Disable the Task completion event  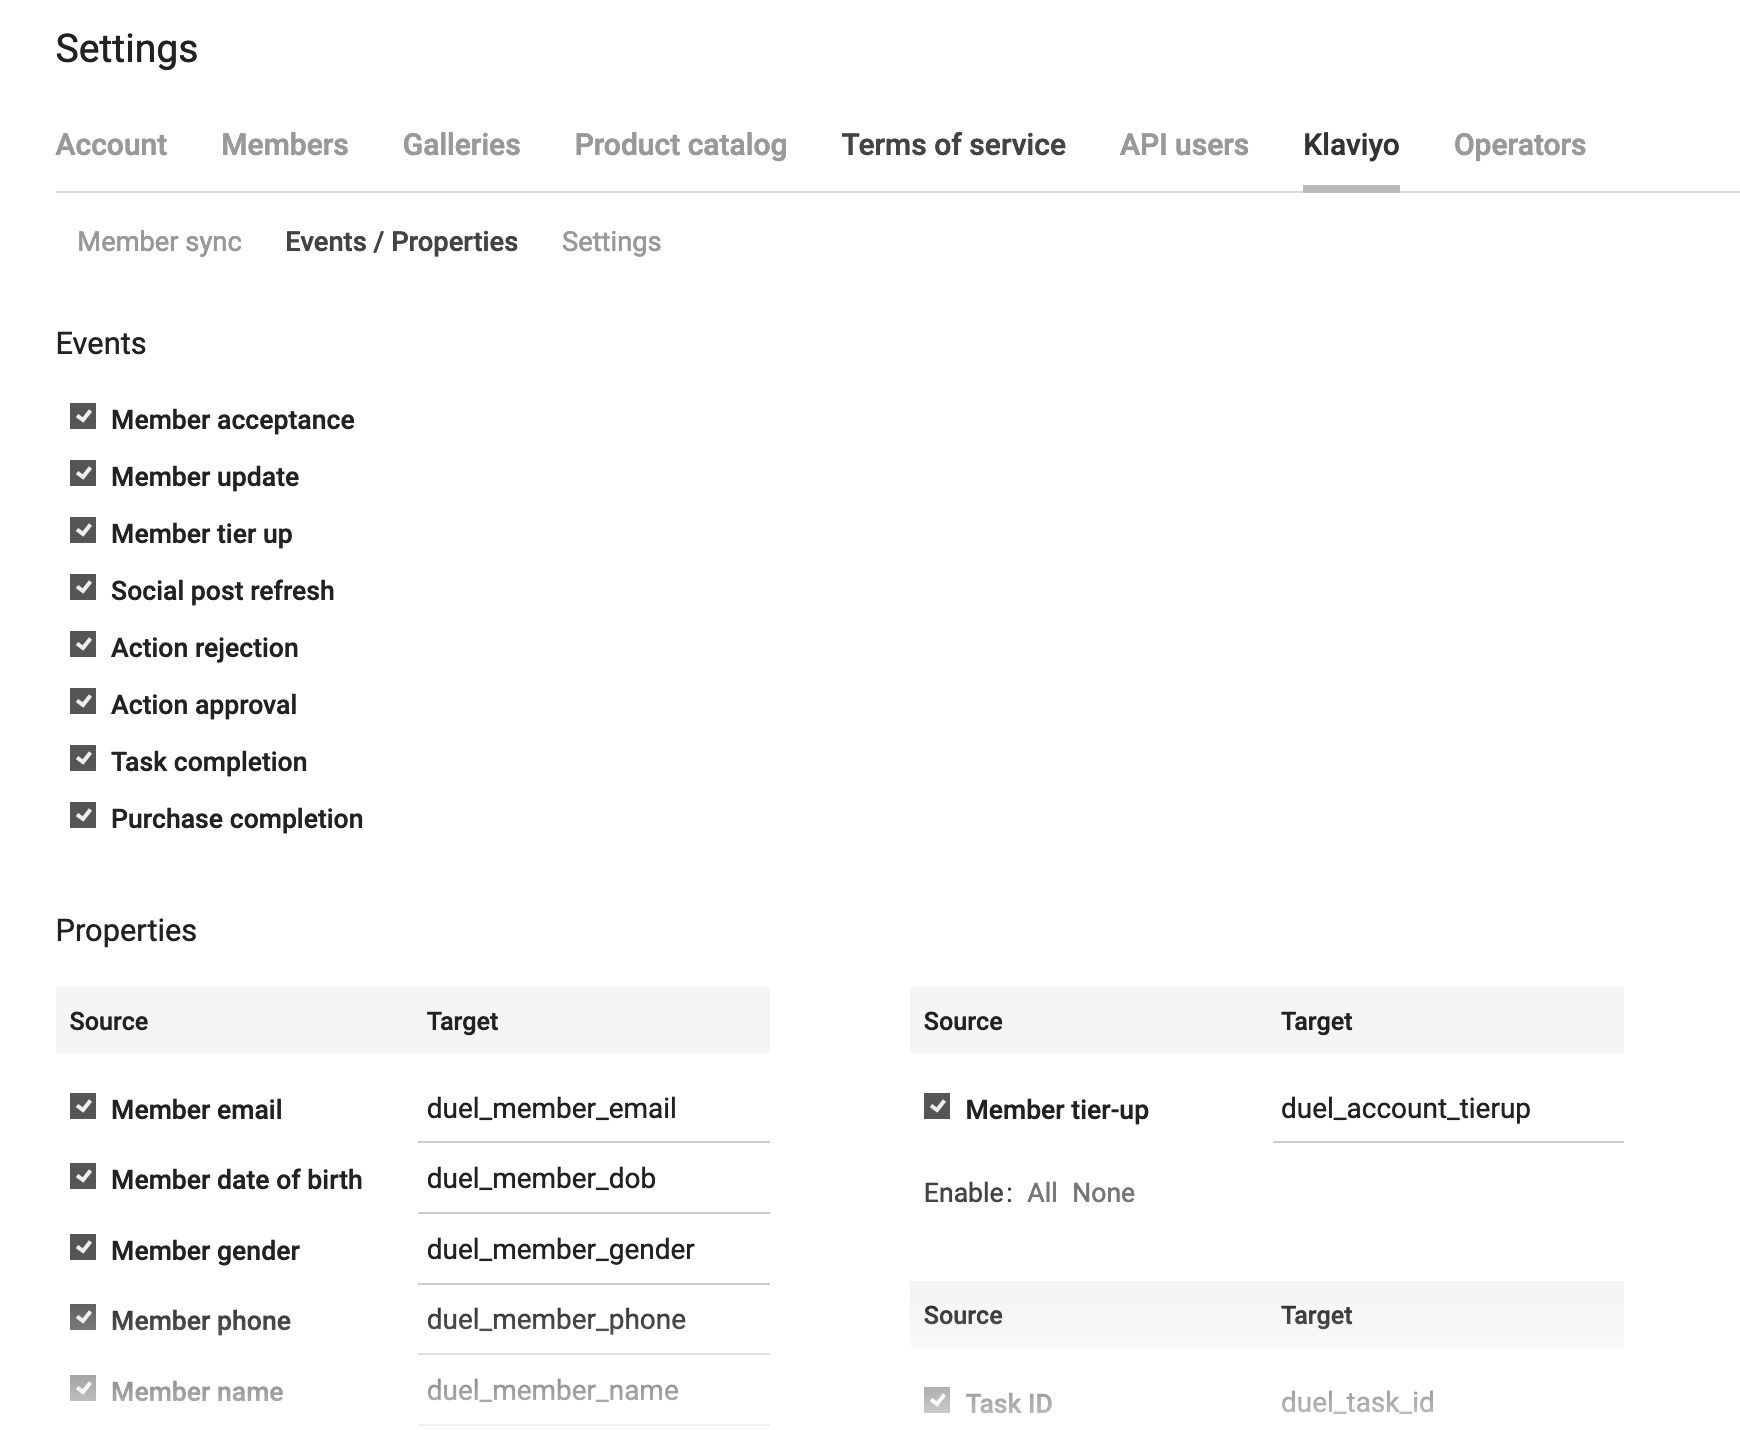pos(83,759)
